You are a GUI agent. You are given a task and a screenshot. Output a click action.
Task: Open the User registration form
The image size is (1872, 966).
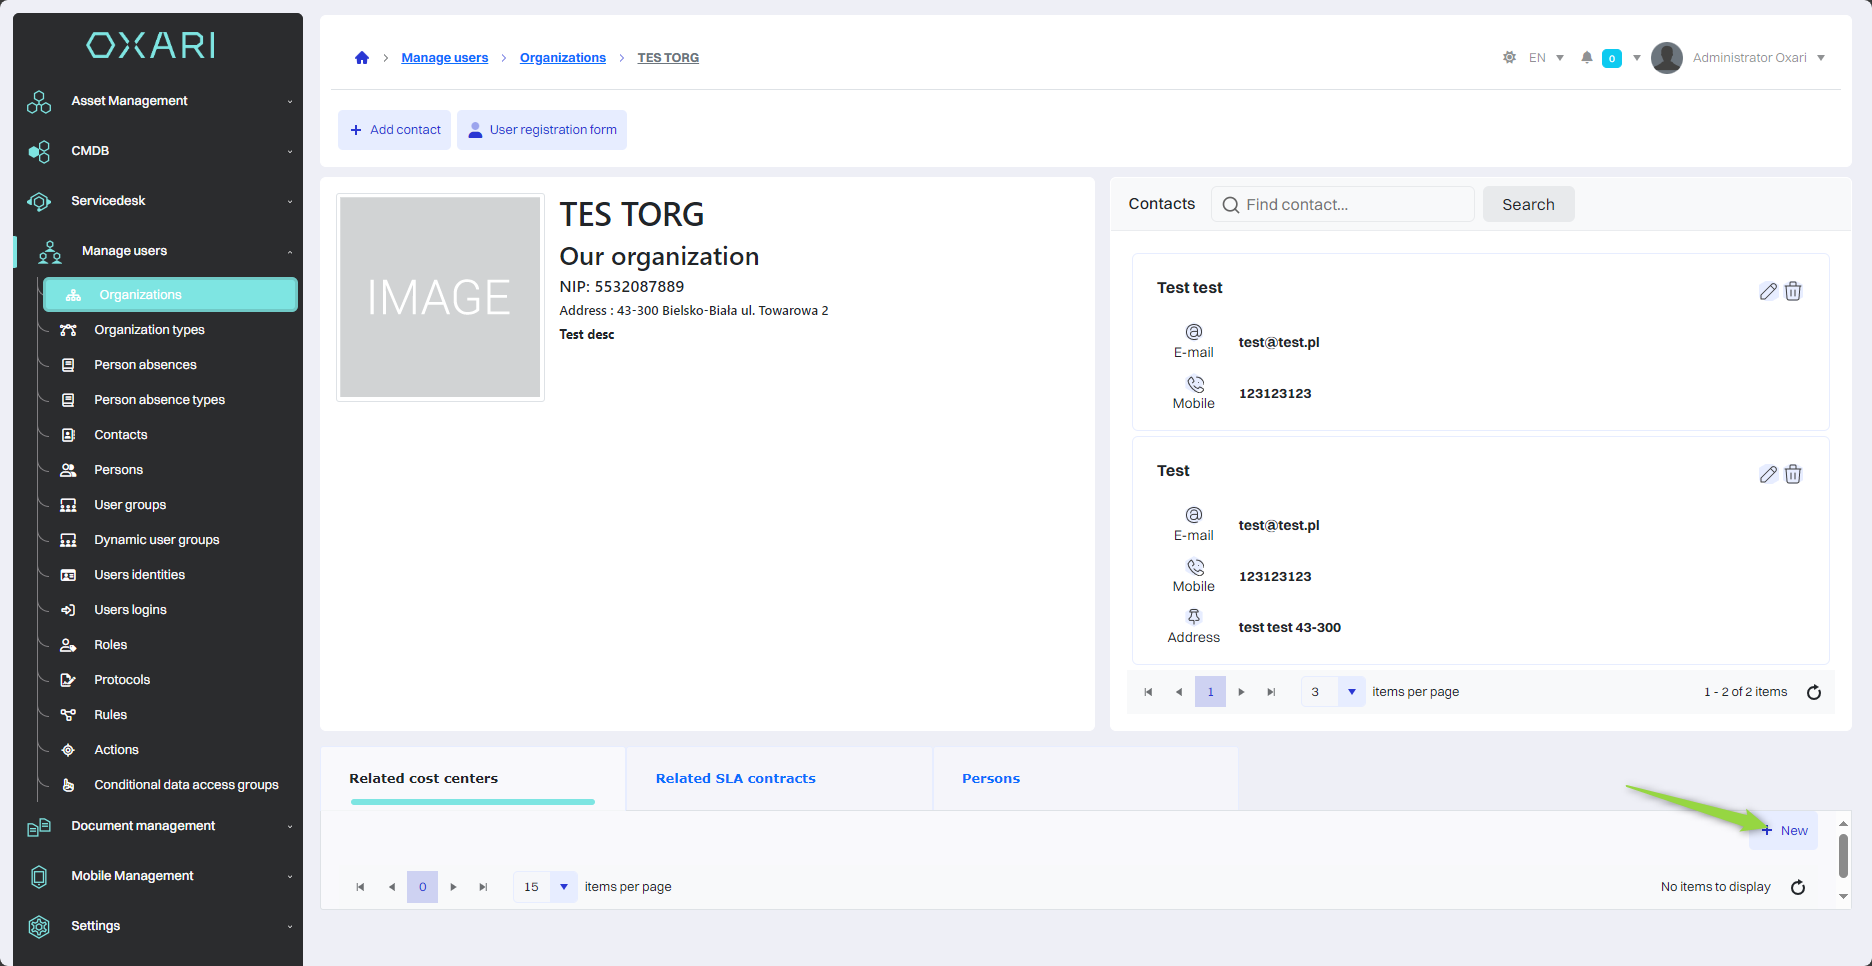[x=542, y=130]
